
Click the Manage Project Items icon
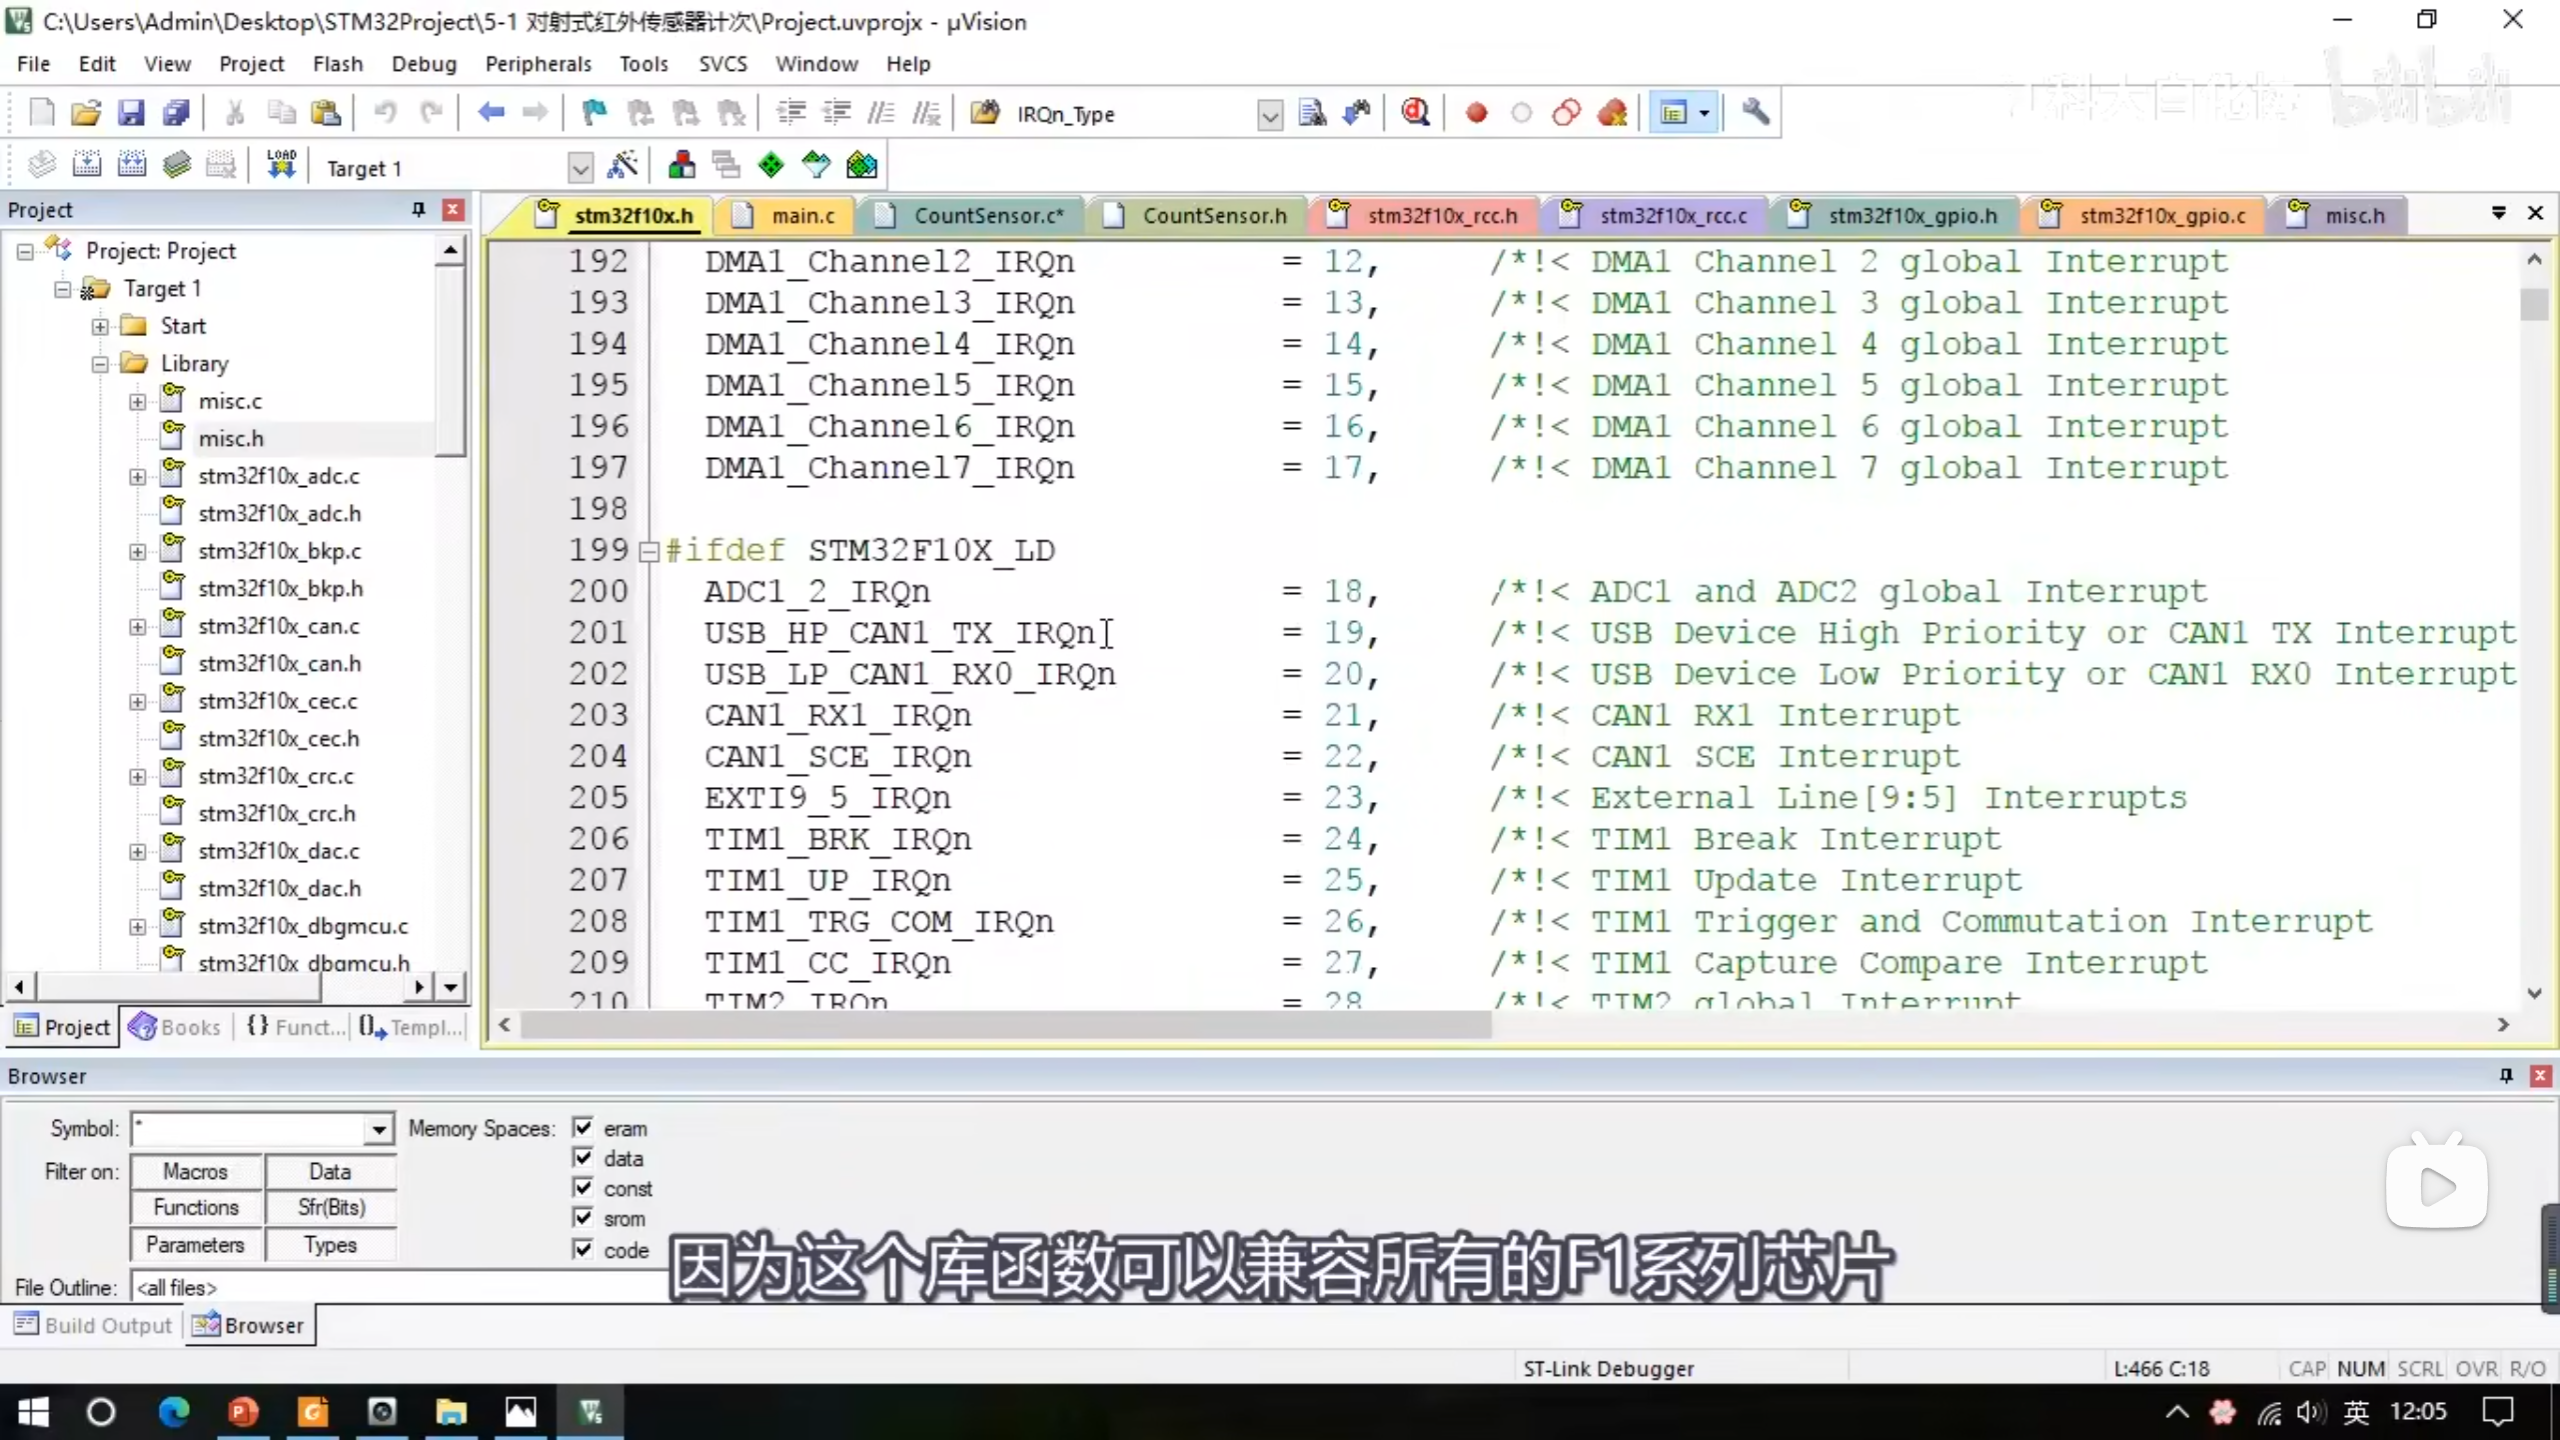[x=682, y=166]
